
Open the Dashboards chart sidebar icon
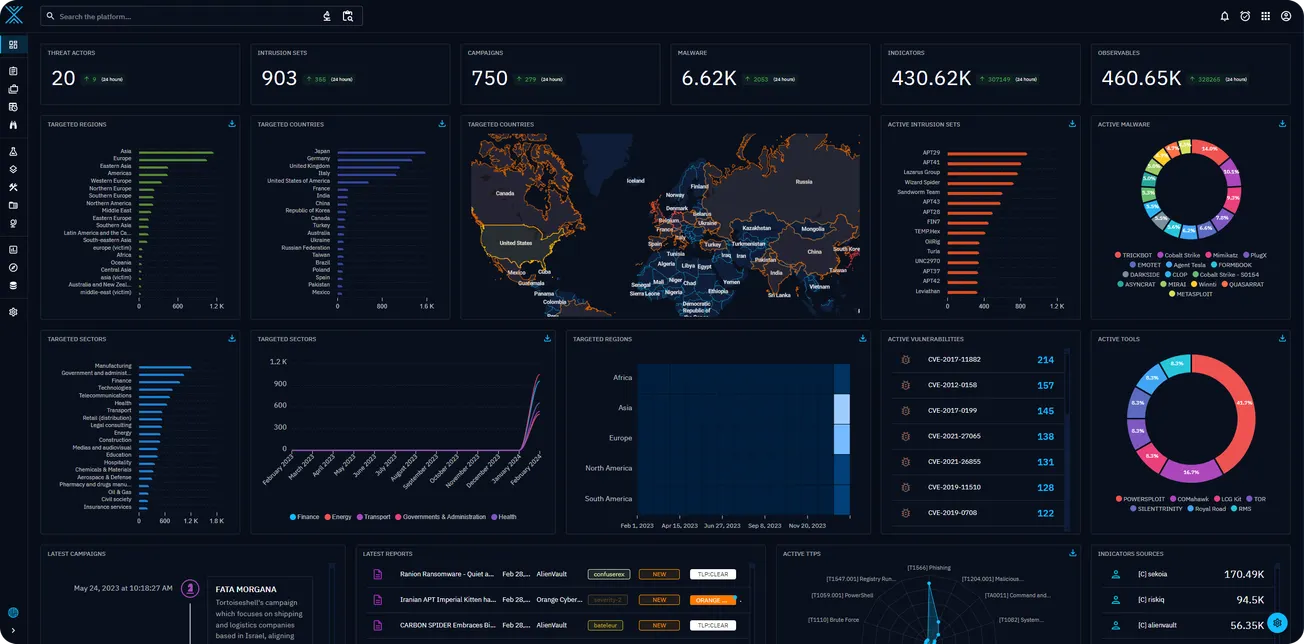(13, 250)
